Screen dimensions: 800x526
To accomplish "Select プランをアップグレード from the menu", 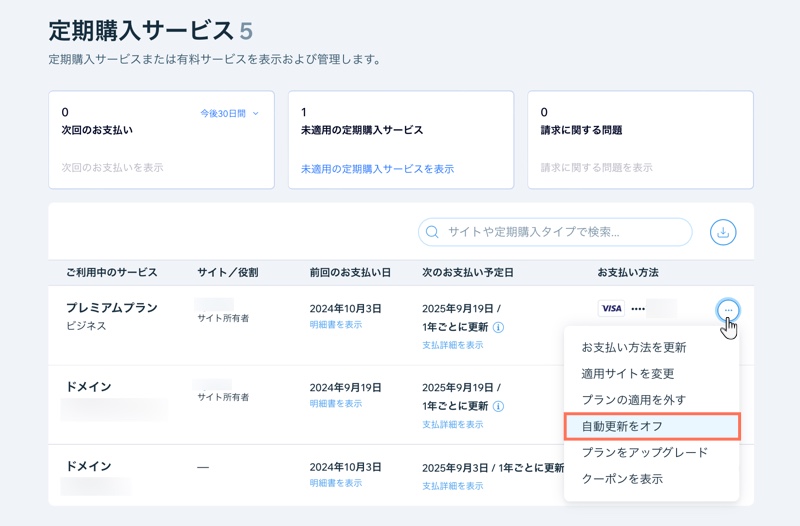I will [x=645, y=453].
